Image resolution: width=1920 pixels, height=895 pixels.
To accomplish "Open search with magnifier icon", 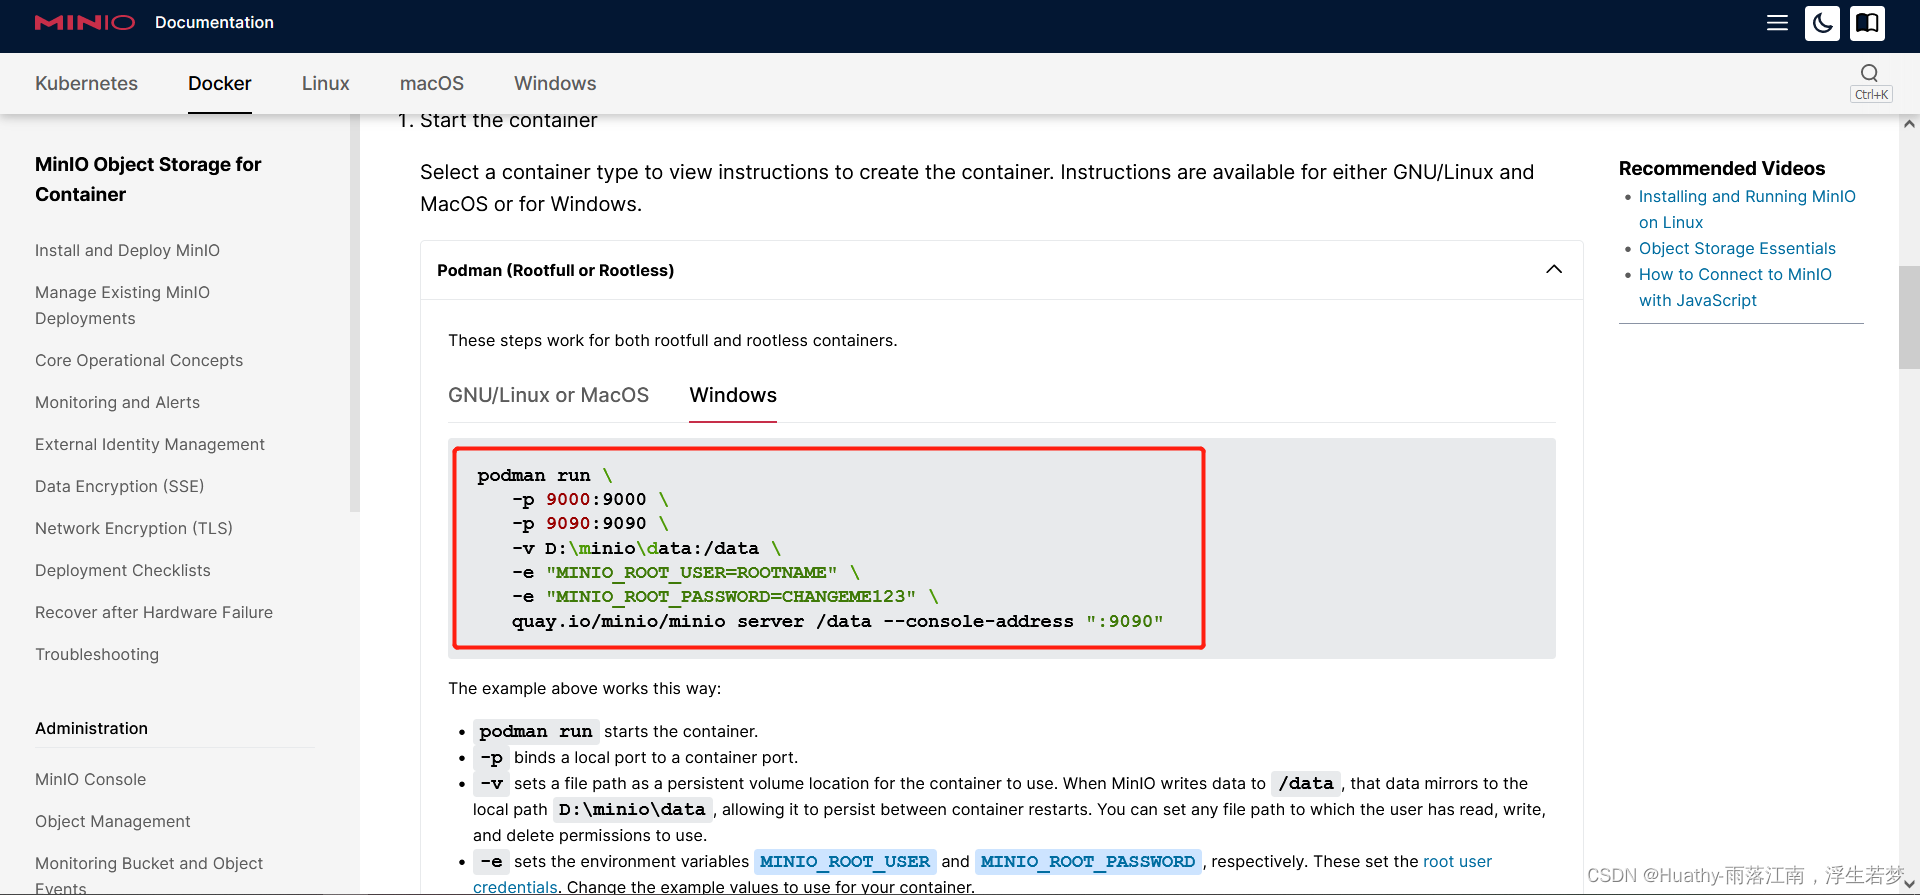I will [1869, 73].
